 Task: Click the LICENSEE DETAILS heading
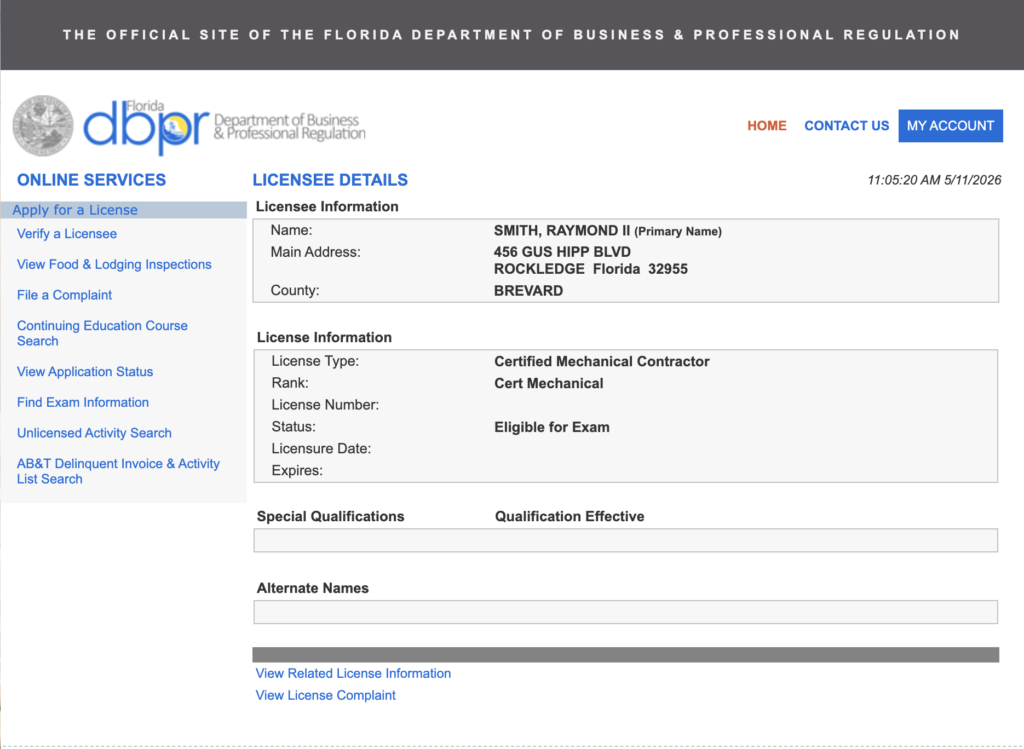coord(330,180)
